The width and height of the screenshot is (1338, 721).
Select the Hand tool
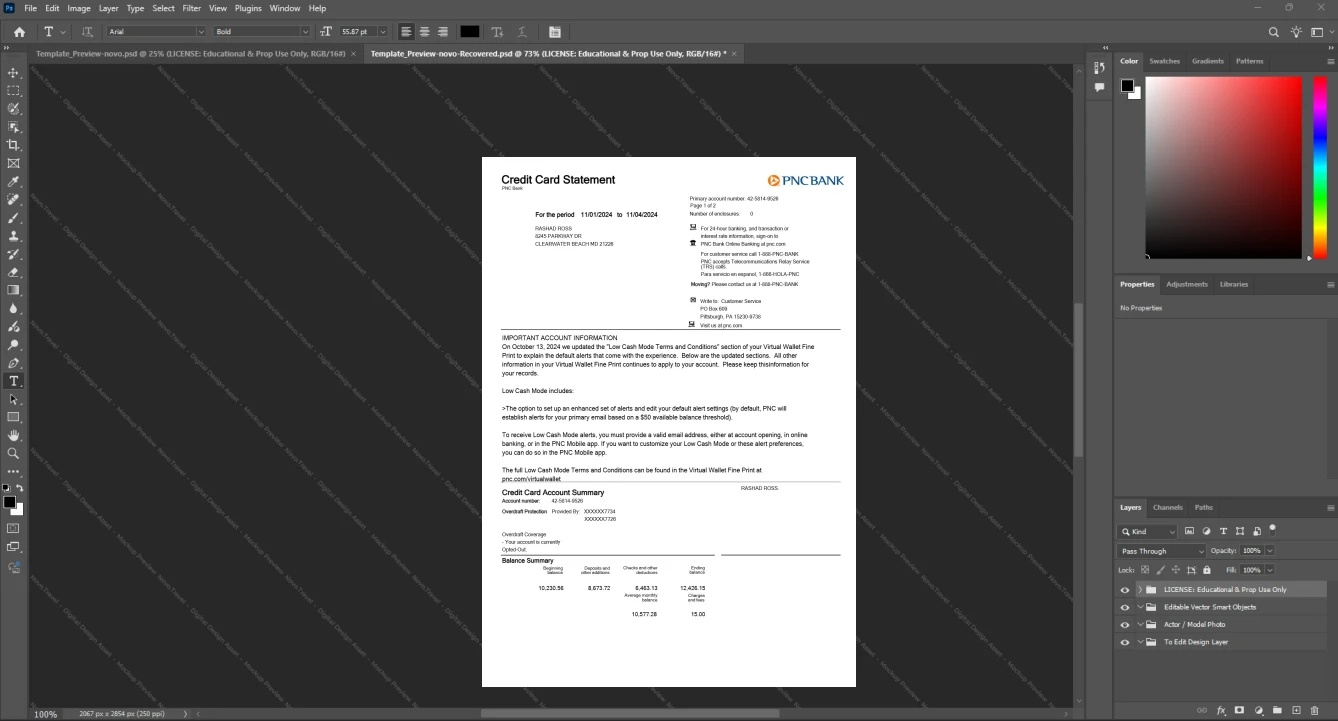(14, 435)
